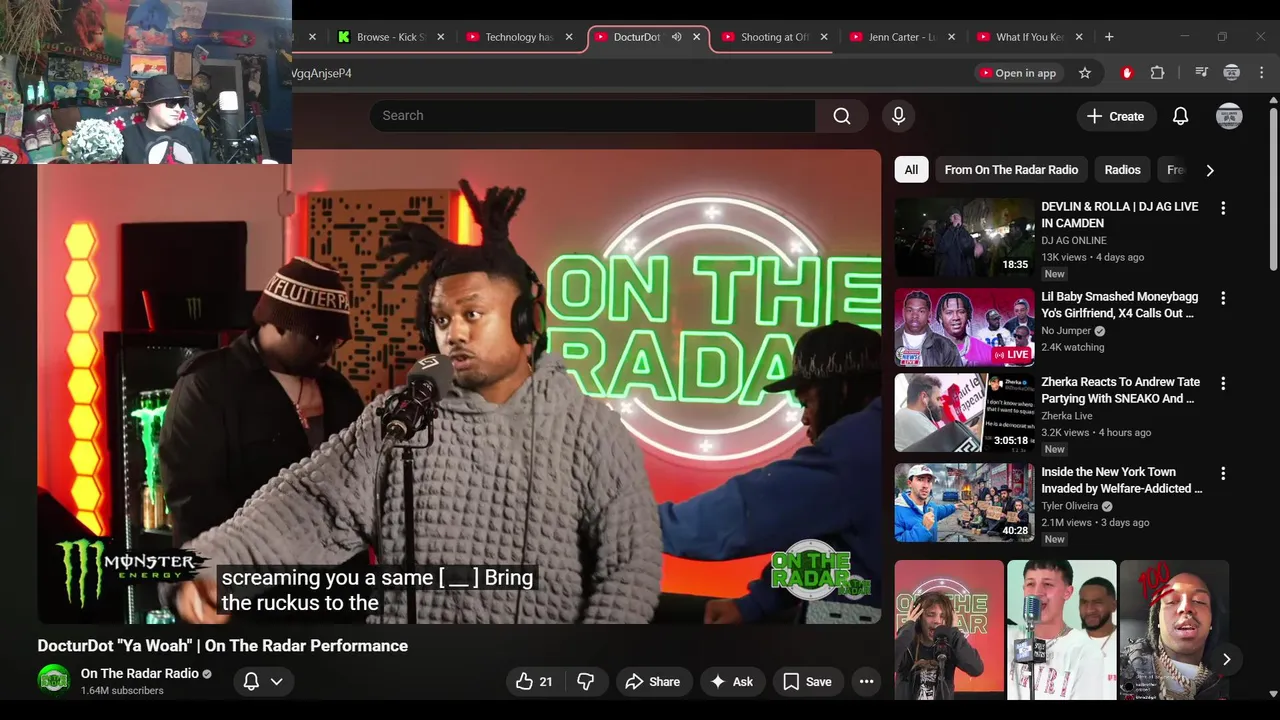The image size is (1280, 720).
Task: Toggle the channel subscription bell
Action: pyautogui.click(x=251, y=682)
